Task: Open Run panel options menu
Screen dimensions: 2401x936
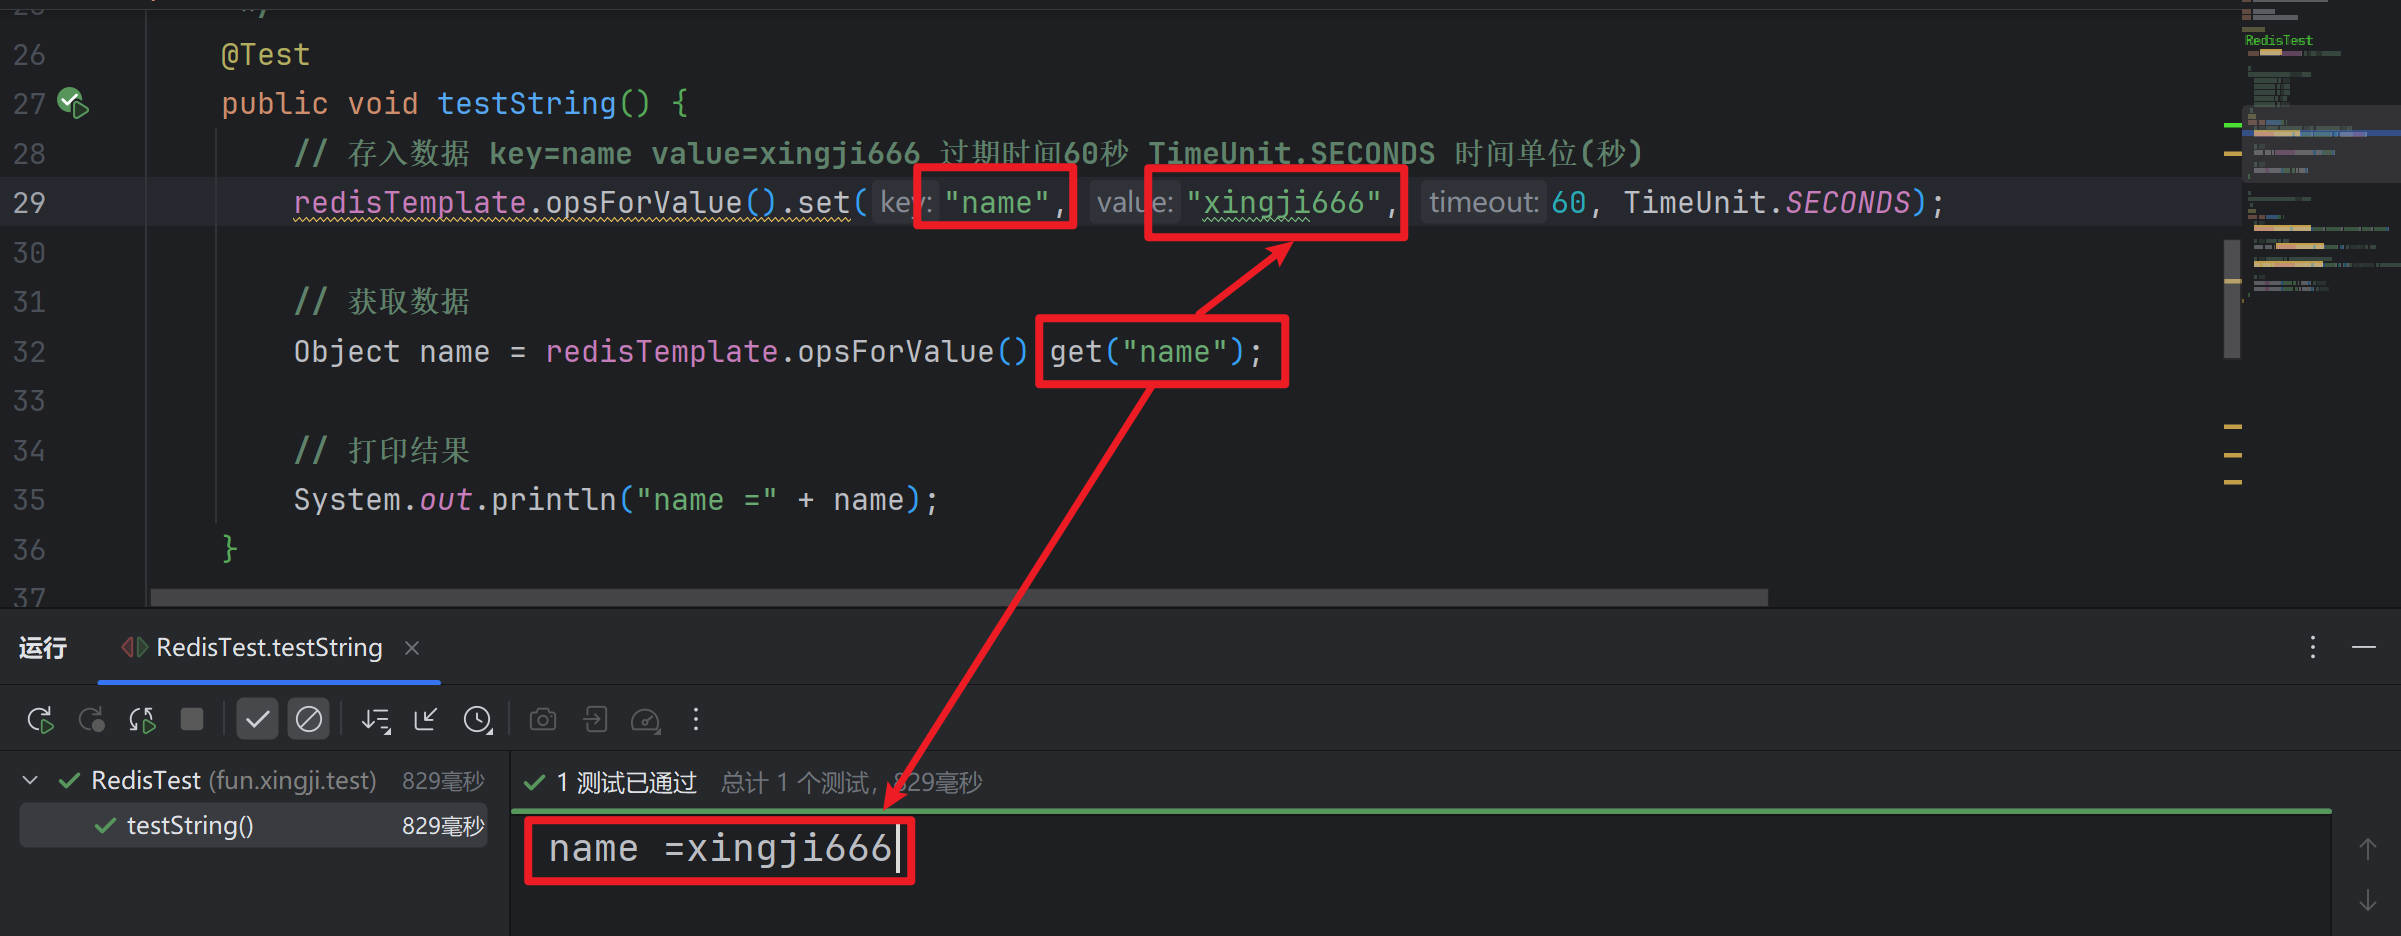Action: pos(2313,647)
